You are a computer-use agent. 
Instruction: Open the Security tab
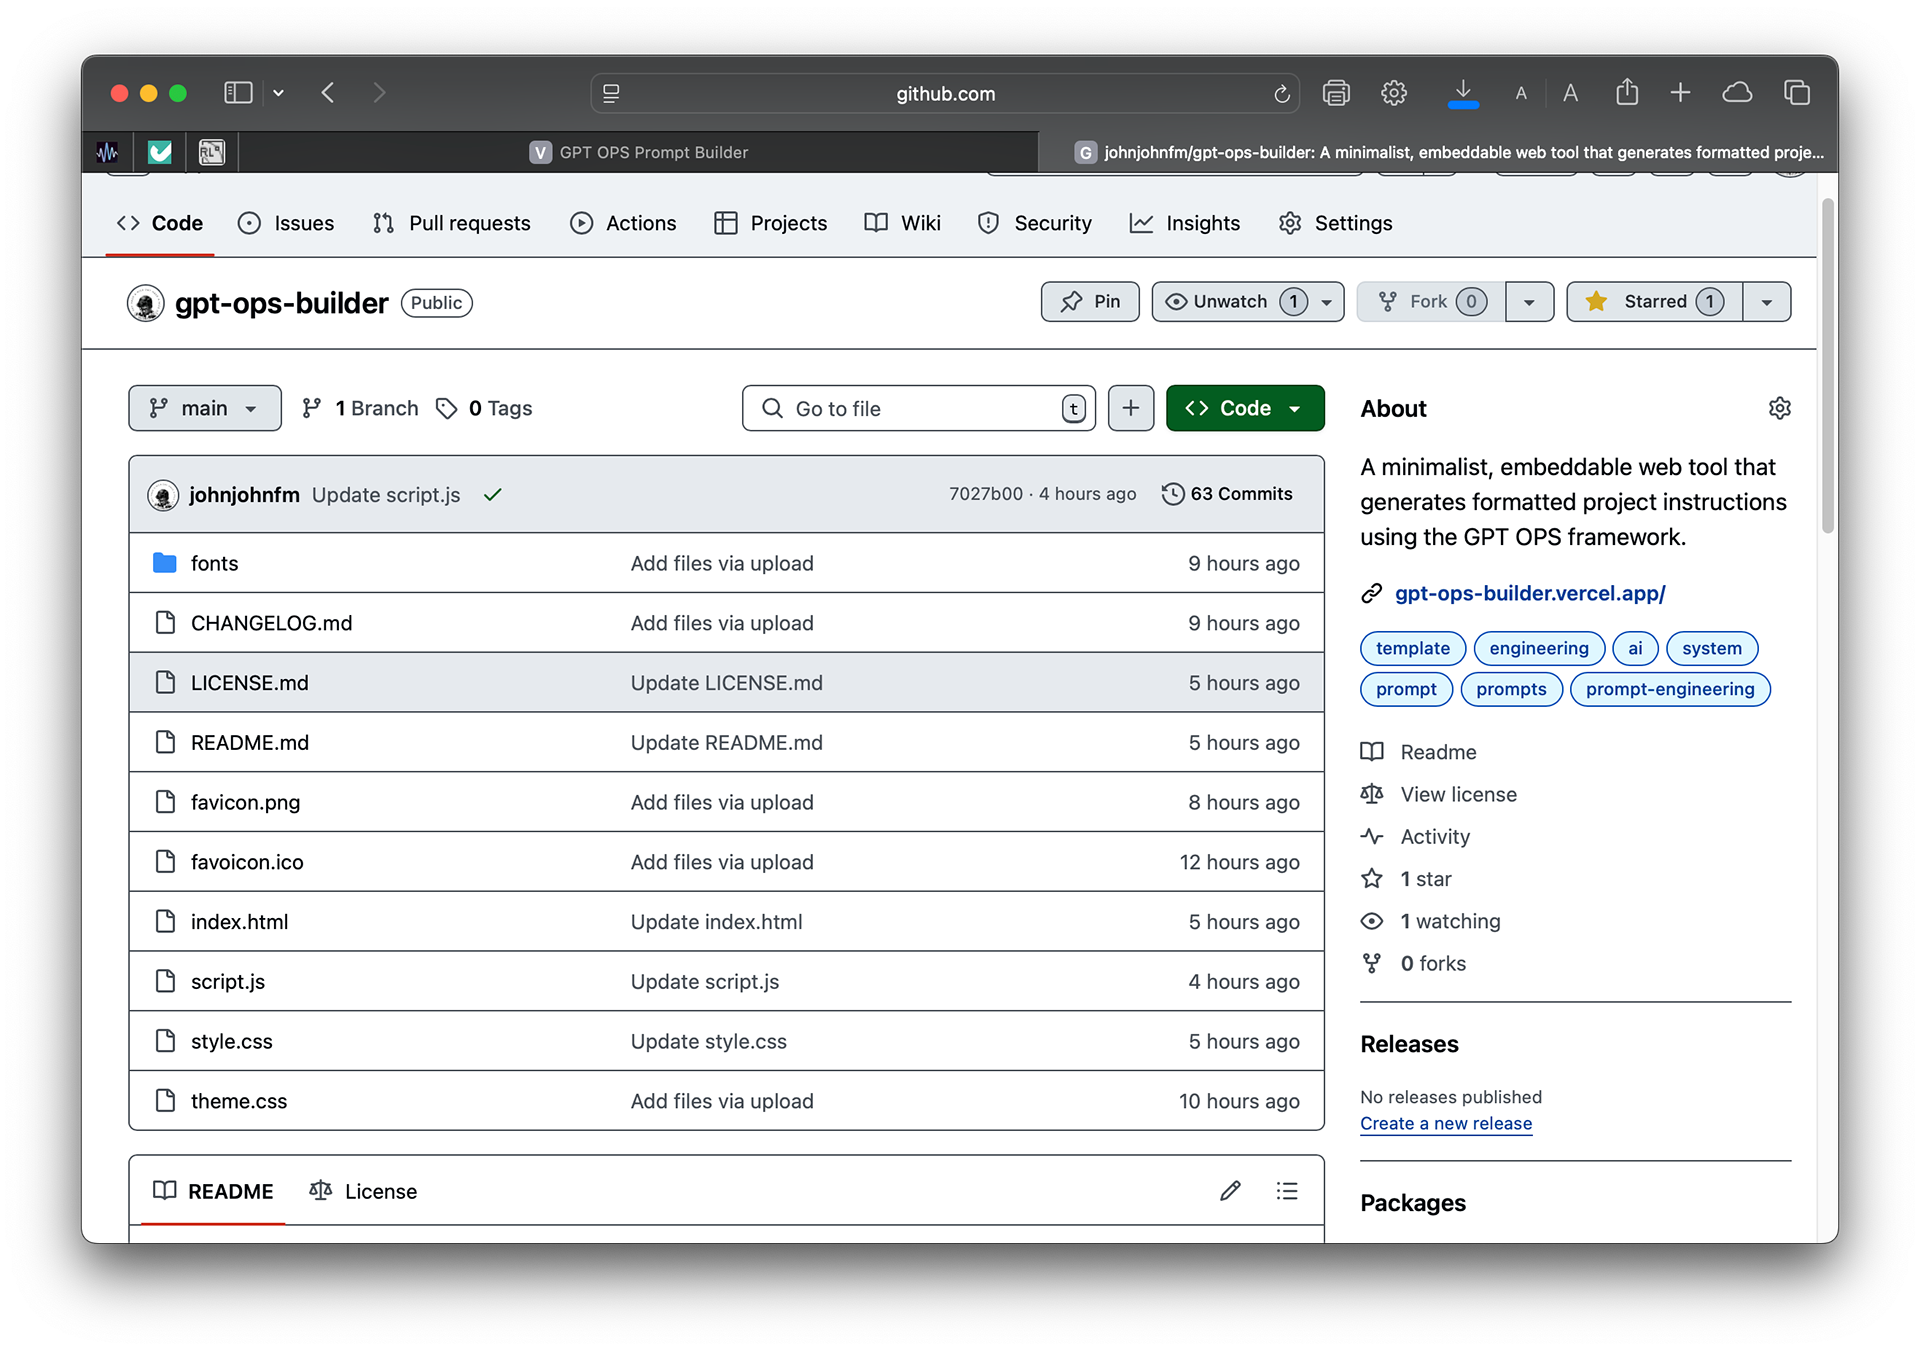coord(1035,223)
